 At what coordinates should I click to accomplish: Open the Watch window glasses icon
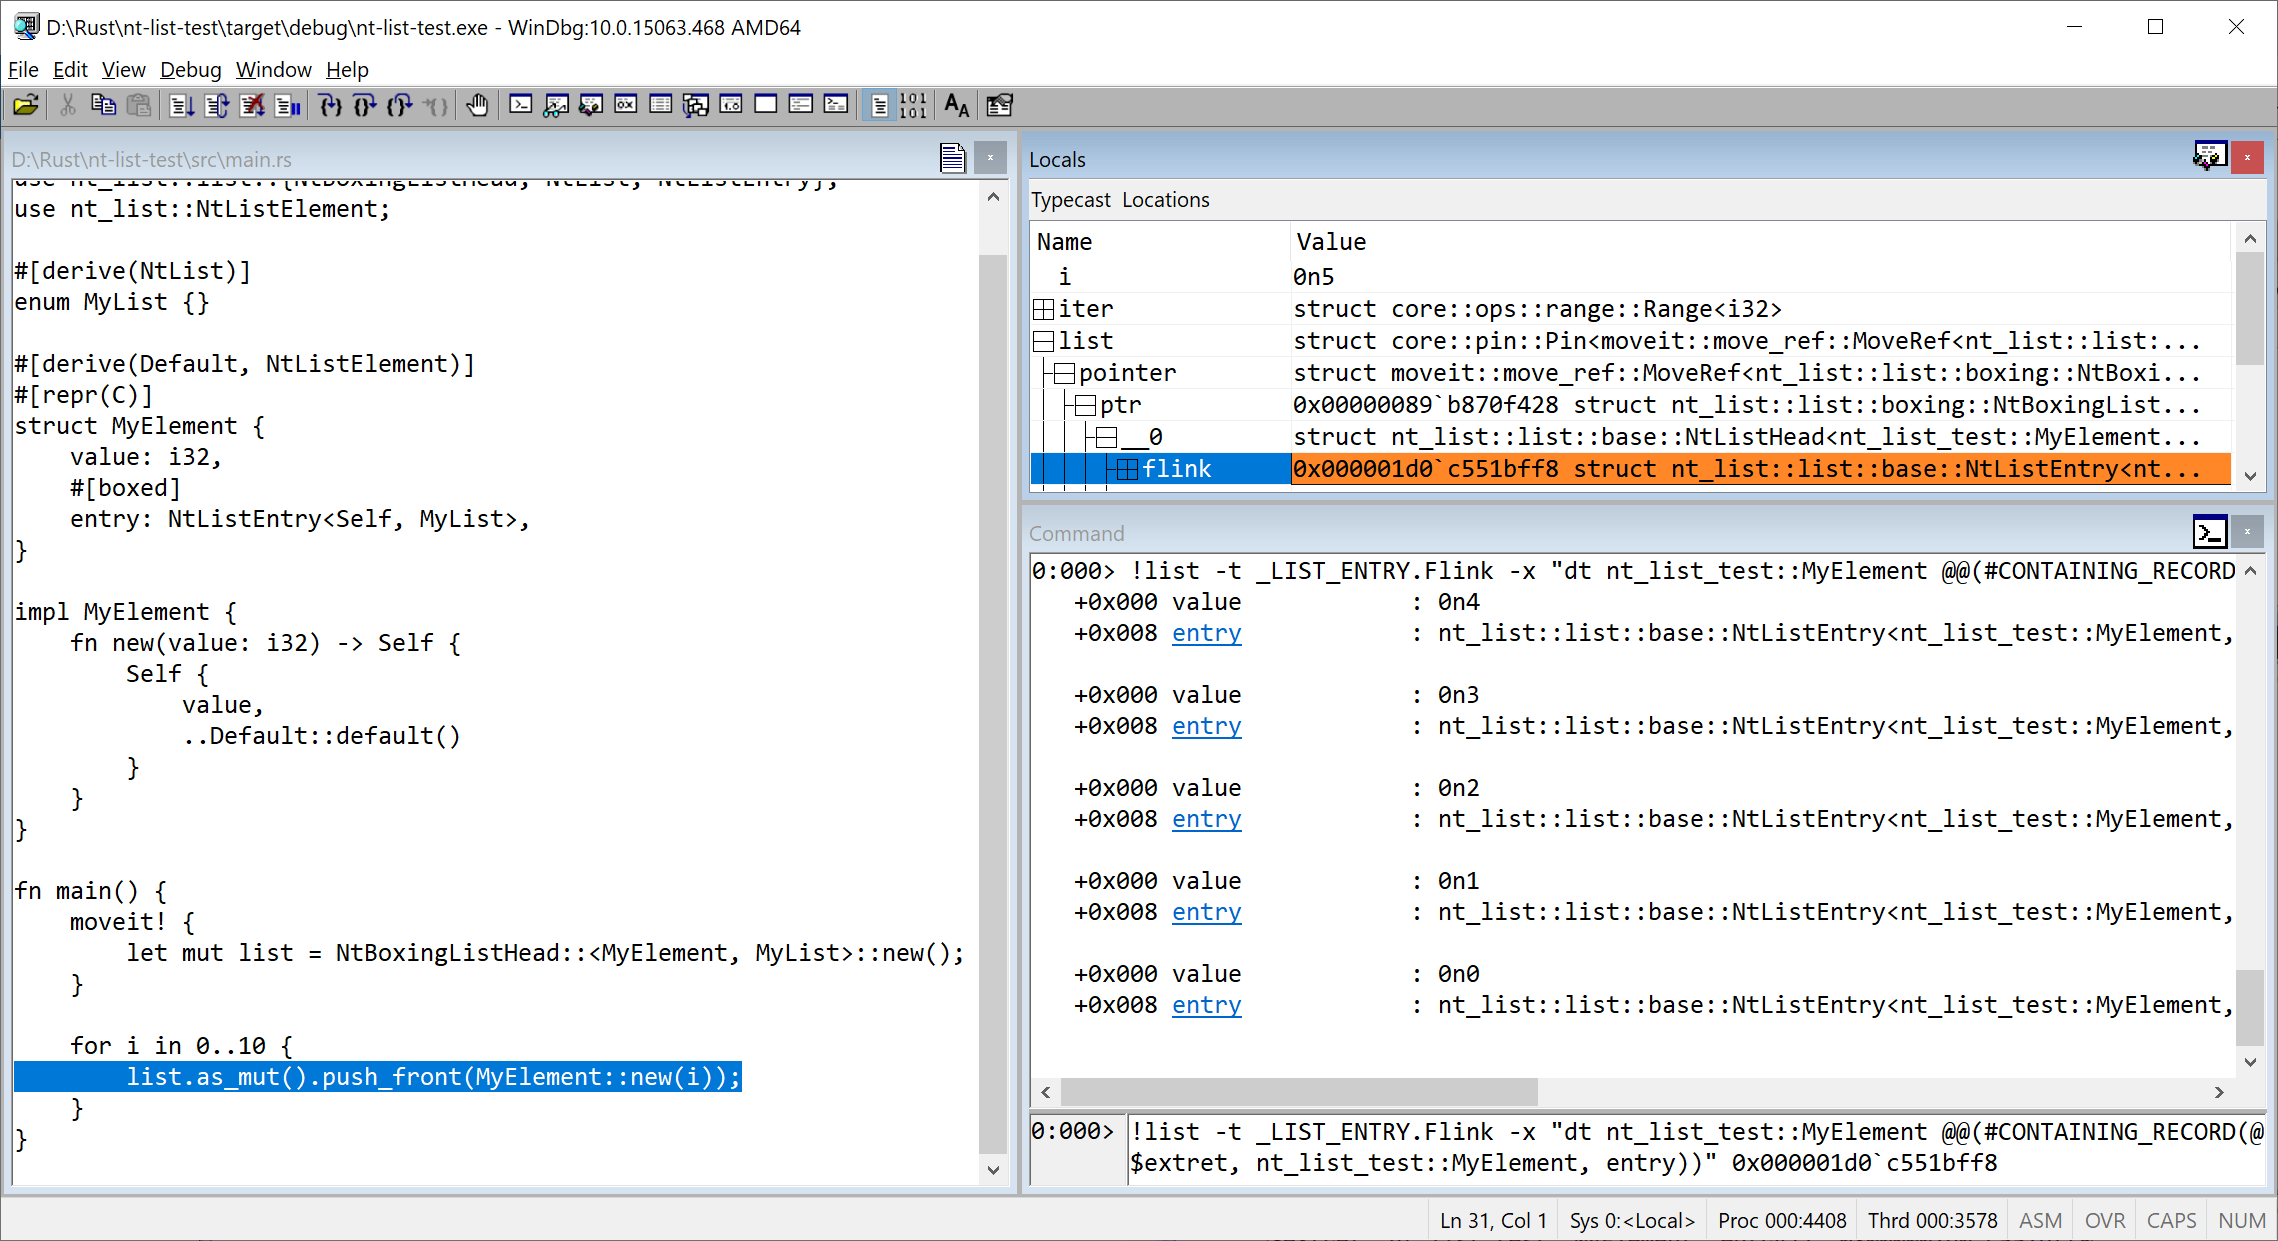pyautogui.click(x=556, y=105)
